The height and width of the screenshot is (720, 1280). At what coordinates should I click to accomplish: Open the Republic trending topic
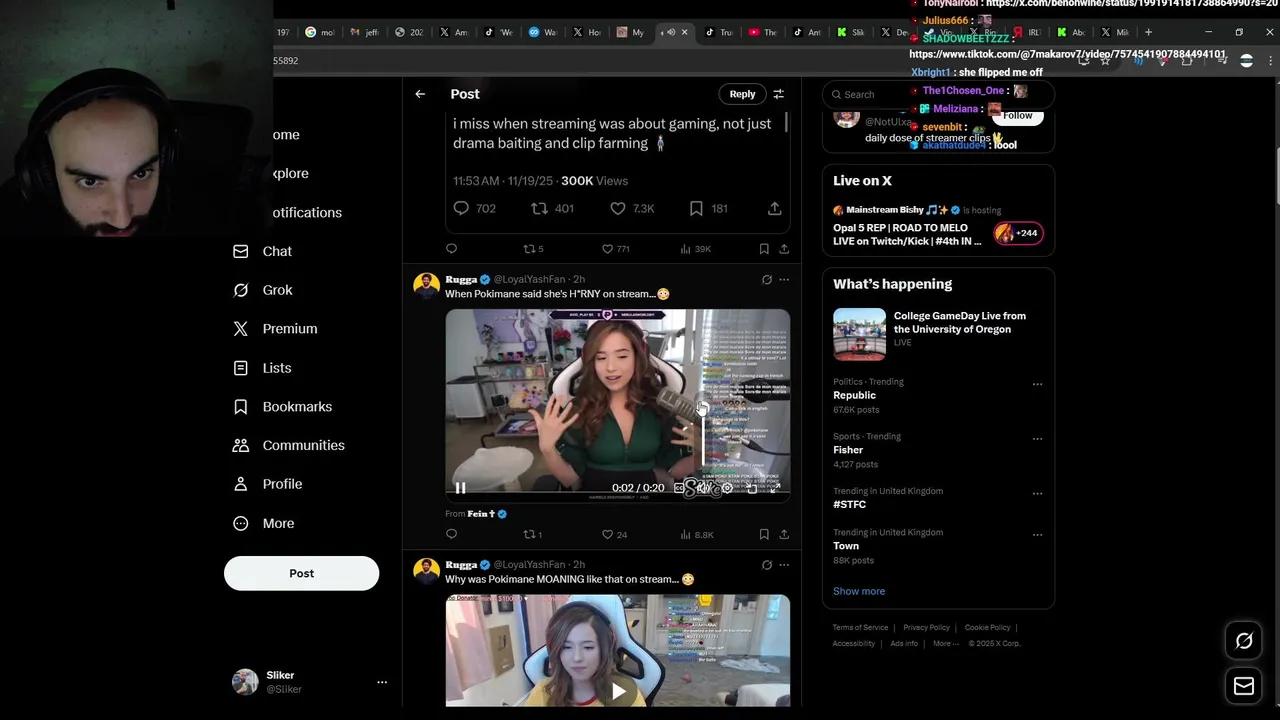click(854, 395)
